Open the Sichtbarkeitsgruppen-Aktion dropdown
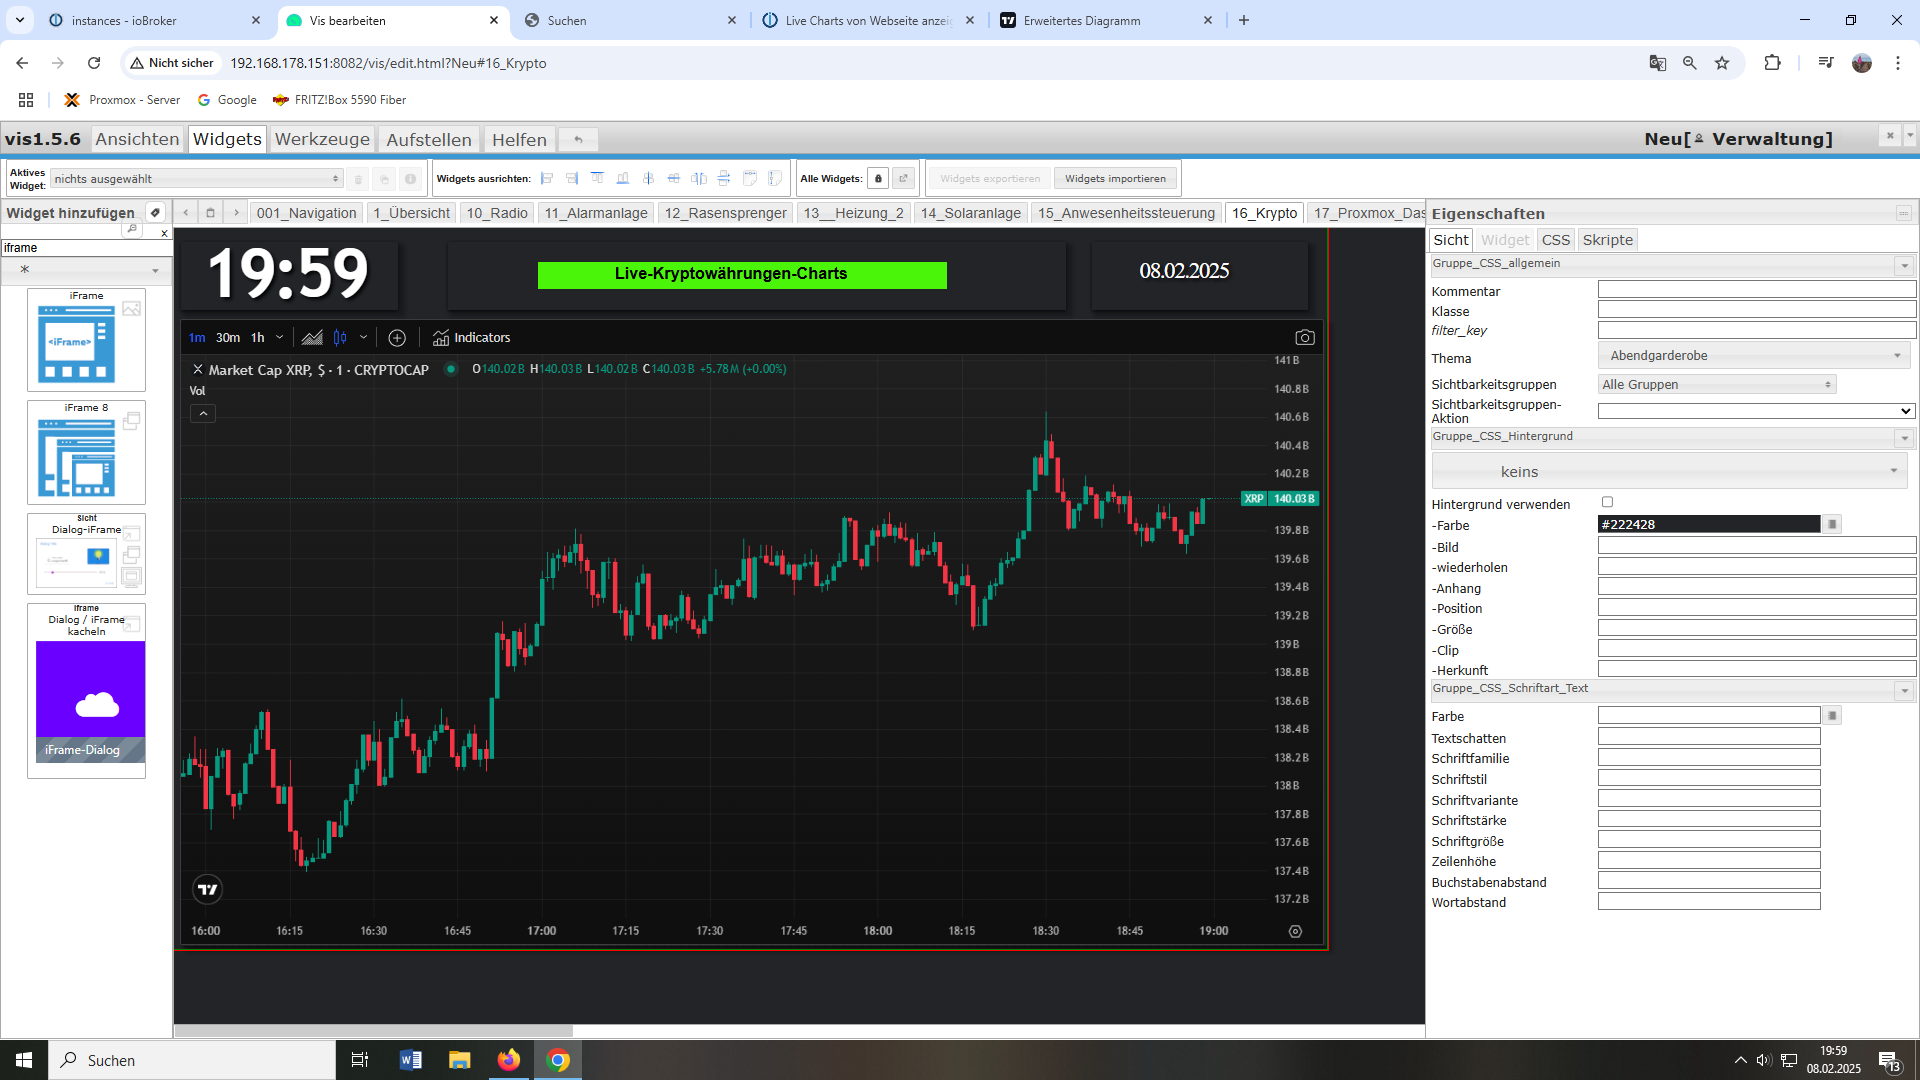The image size is (1920, 1080). (1756, 411)
